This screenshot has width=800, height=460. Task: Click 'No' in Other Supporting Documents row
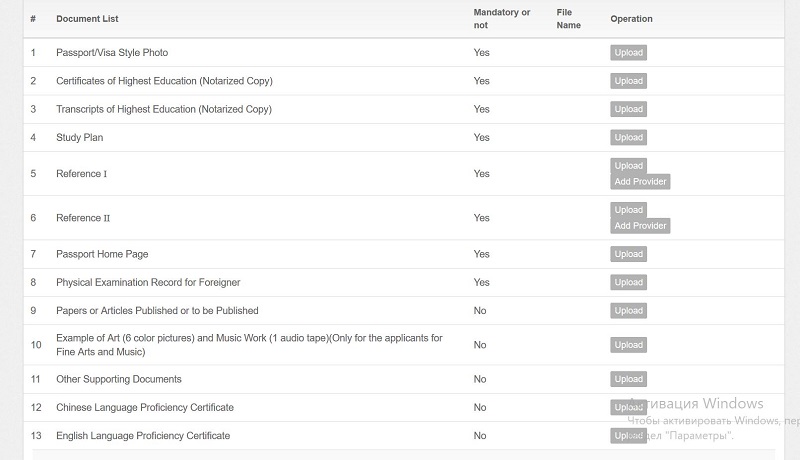click(480, 379)
